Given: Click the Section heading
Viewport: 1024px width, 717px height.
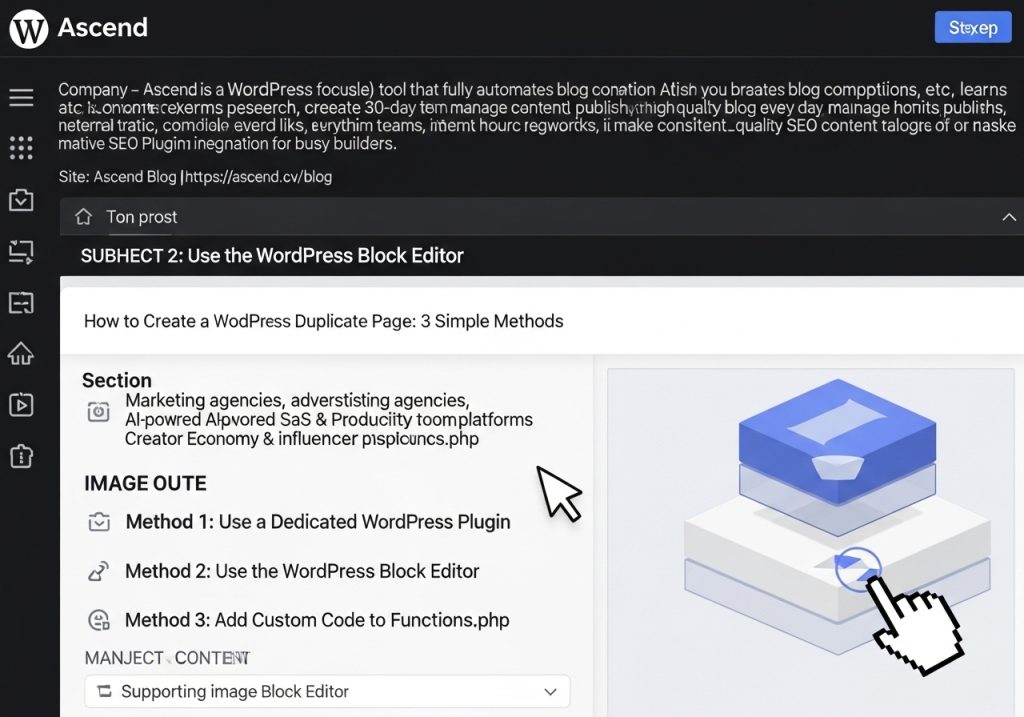Looking at the screenshot, I should (x=117, y=380).
